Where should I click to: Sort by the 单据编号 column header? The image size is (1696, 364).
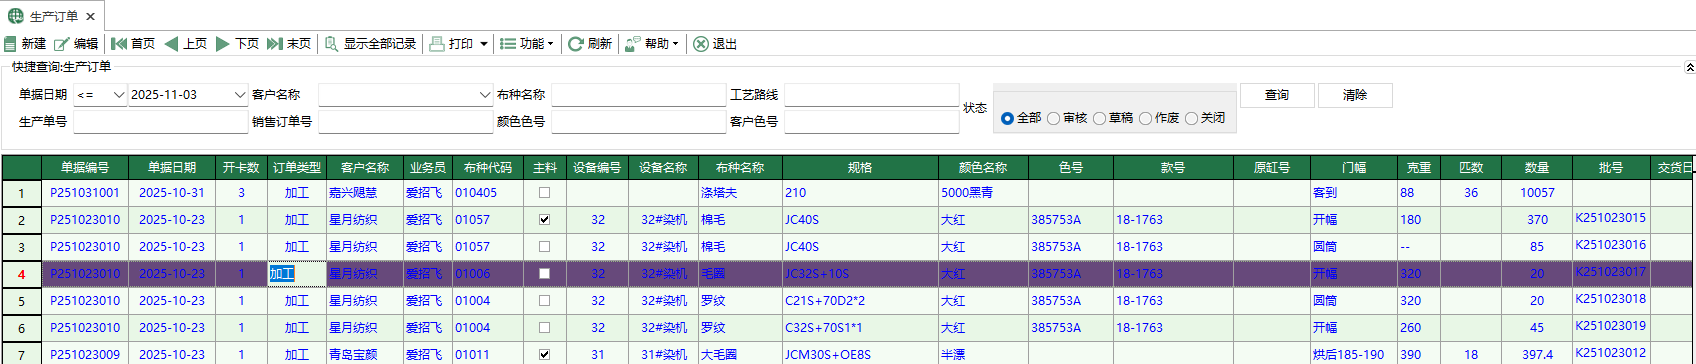pos(85,167)
